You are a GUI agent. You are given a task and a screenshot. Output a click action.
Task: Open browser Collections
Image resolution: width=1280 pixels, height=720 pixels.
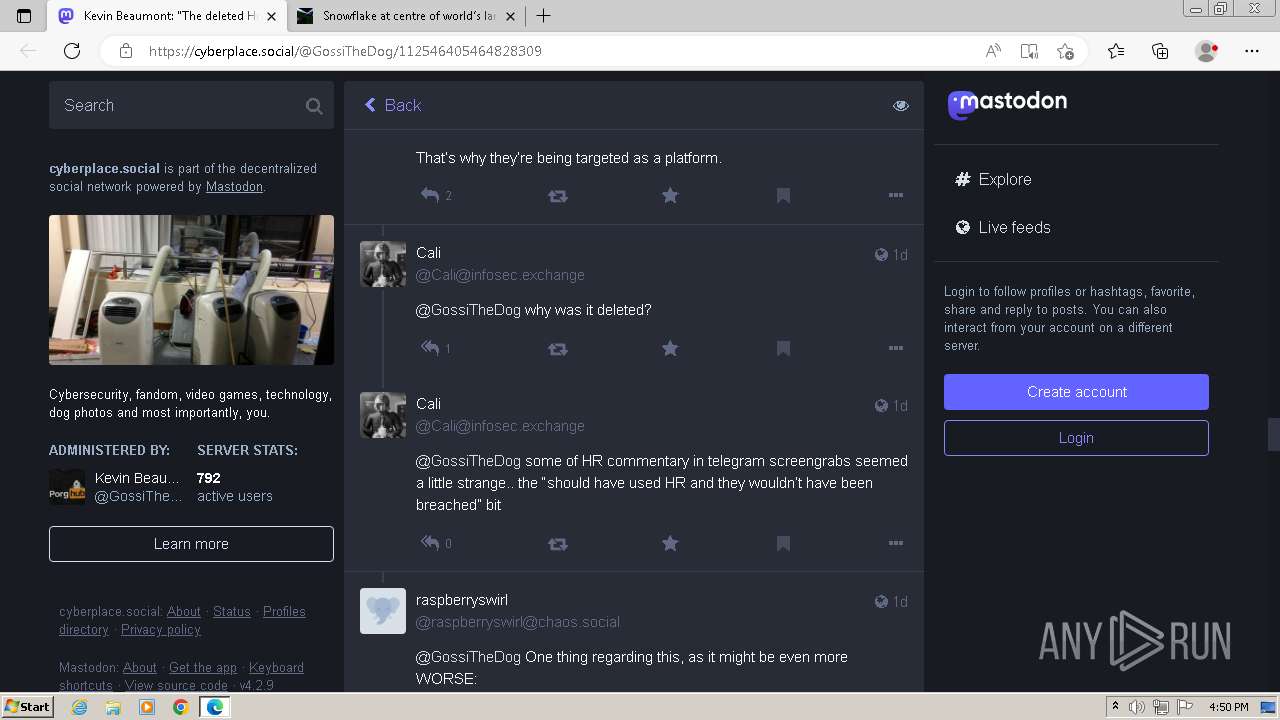click(x=1160, y=51)
